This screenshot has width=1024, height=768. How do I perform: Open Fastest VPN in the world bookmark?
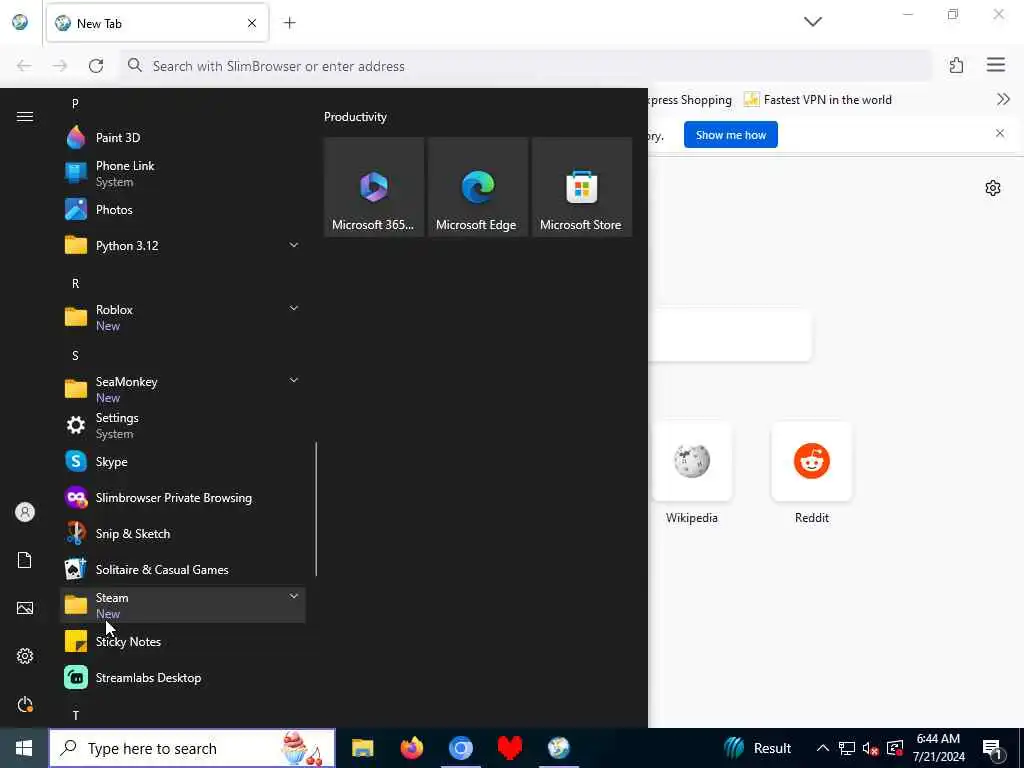(x=818, y=99)
